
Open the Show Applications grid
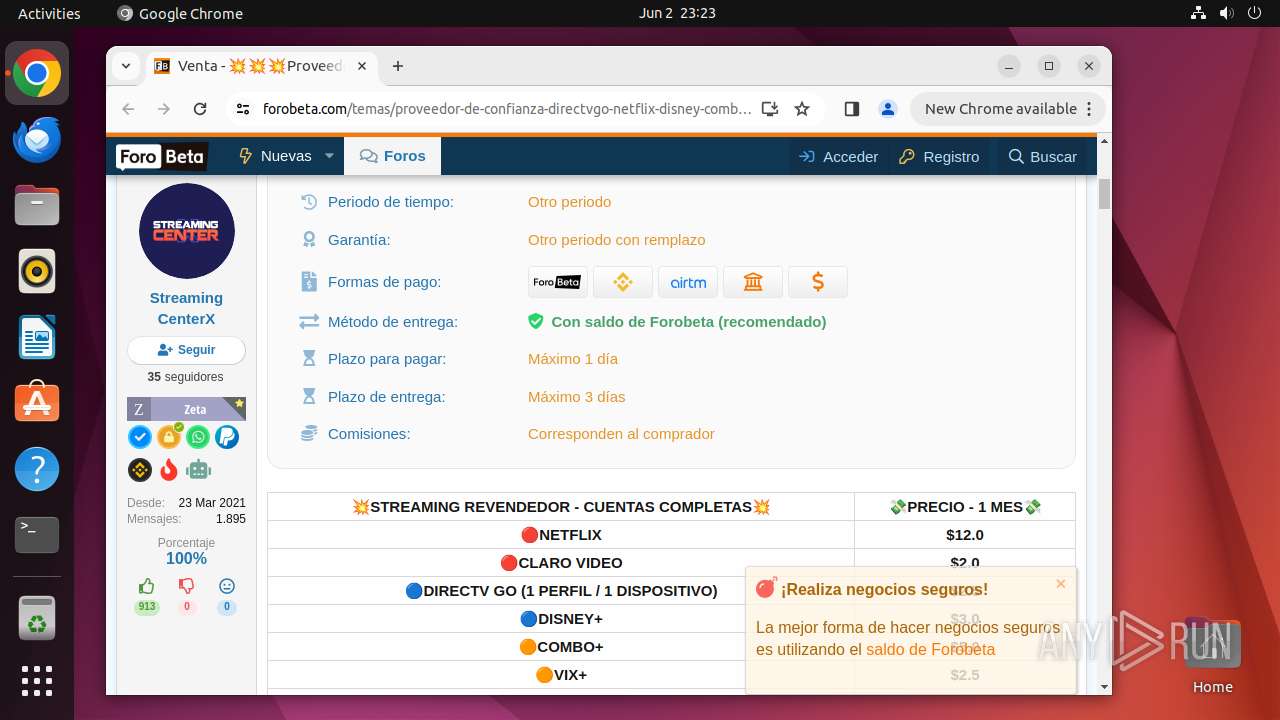37,680
